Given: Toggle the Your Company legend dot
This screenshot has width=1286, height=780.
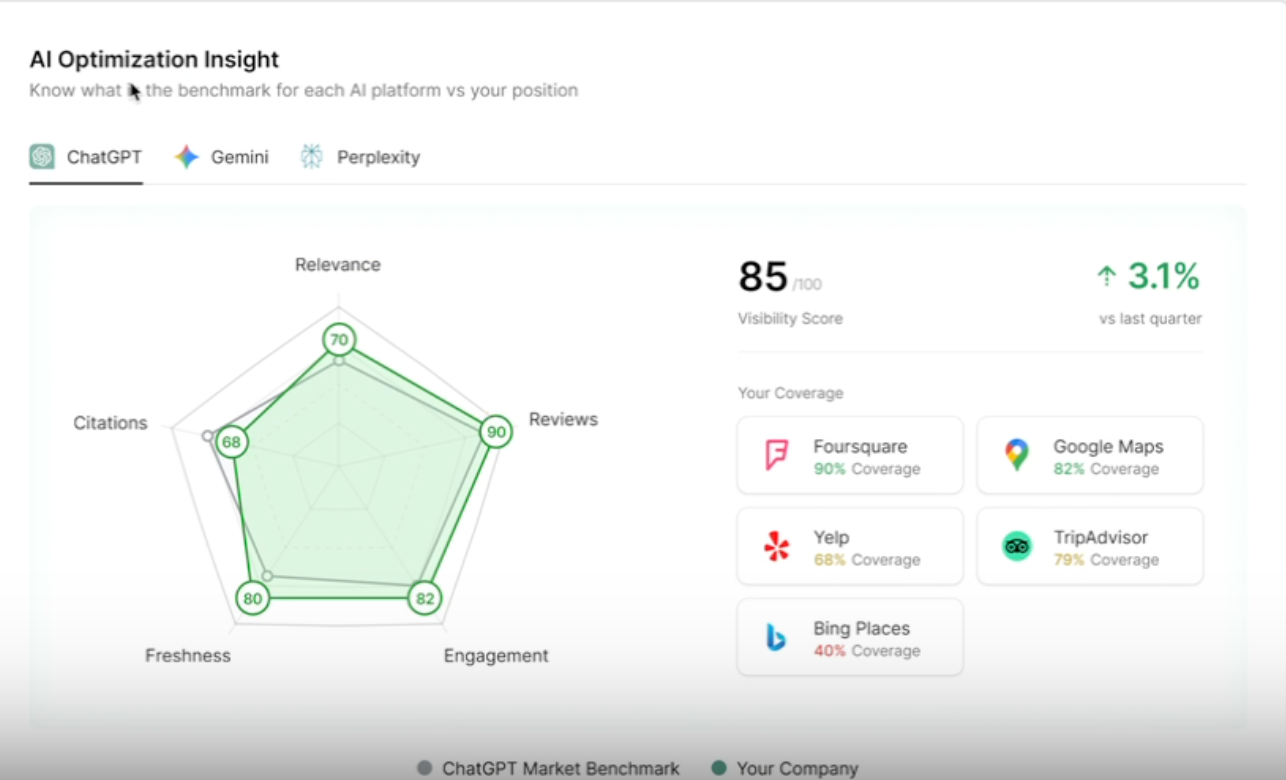Looking at the screenshot, I should (718, 768).
